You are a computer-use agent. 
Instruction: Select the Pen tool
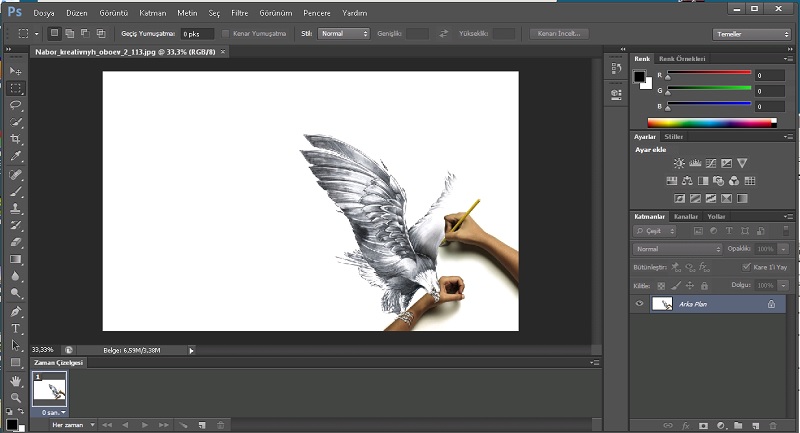coord(16,312)
